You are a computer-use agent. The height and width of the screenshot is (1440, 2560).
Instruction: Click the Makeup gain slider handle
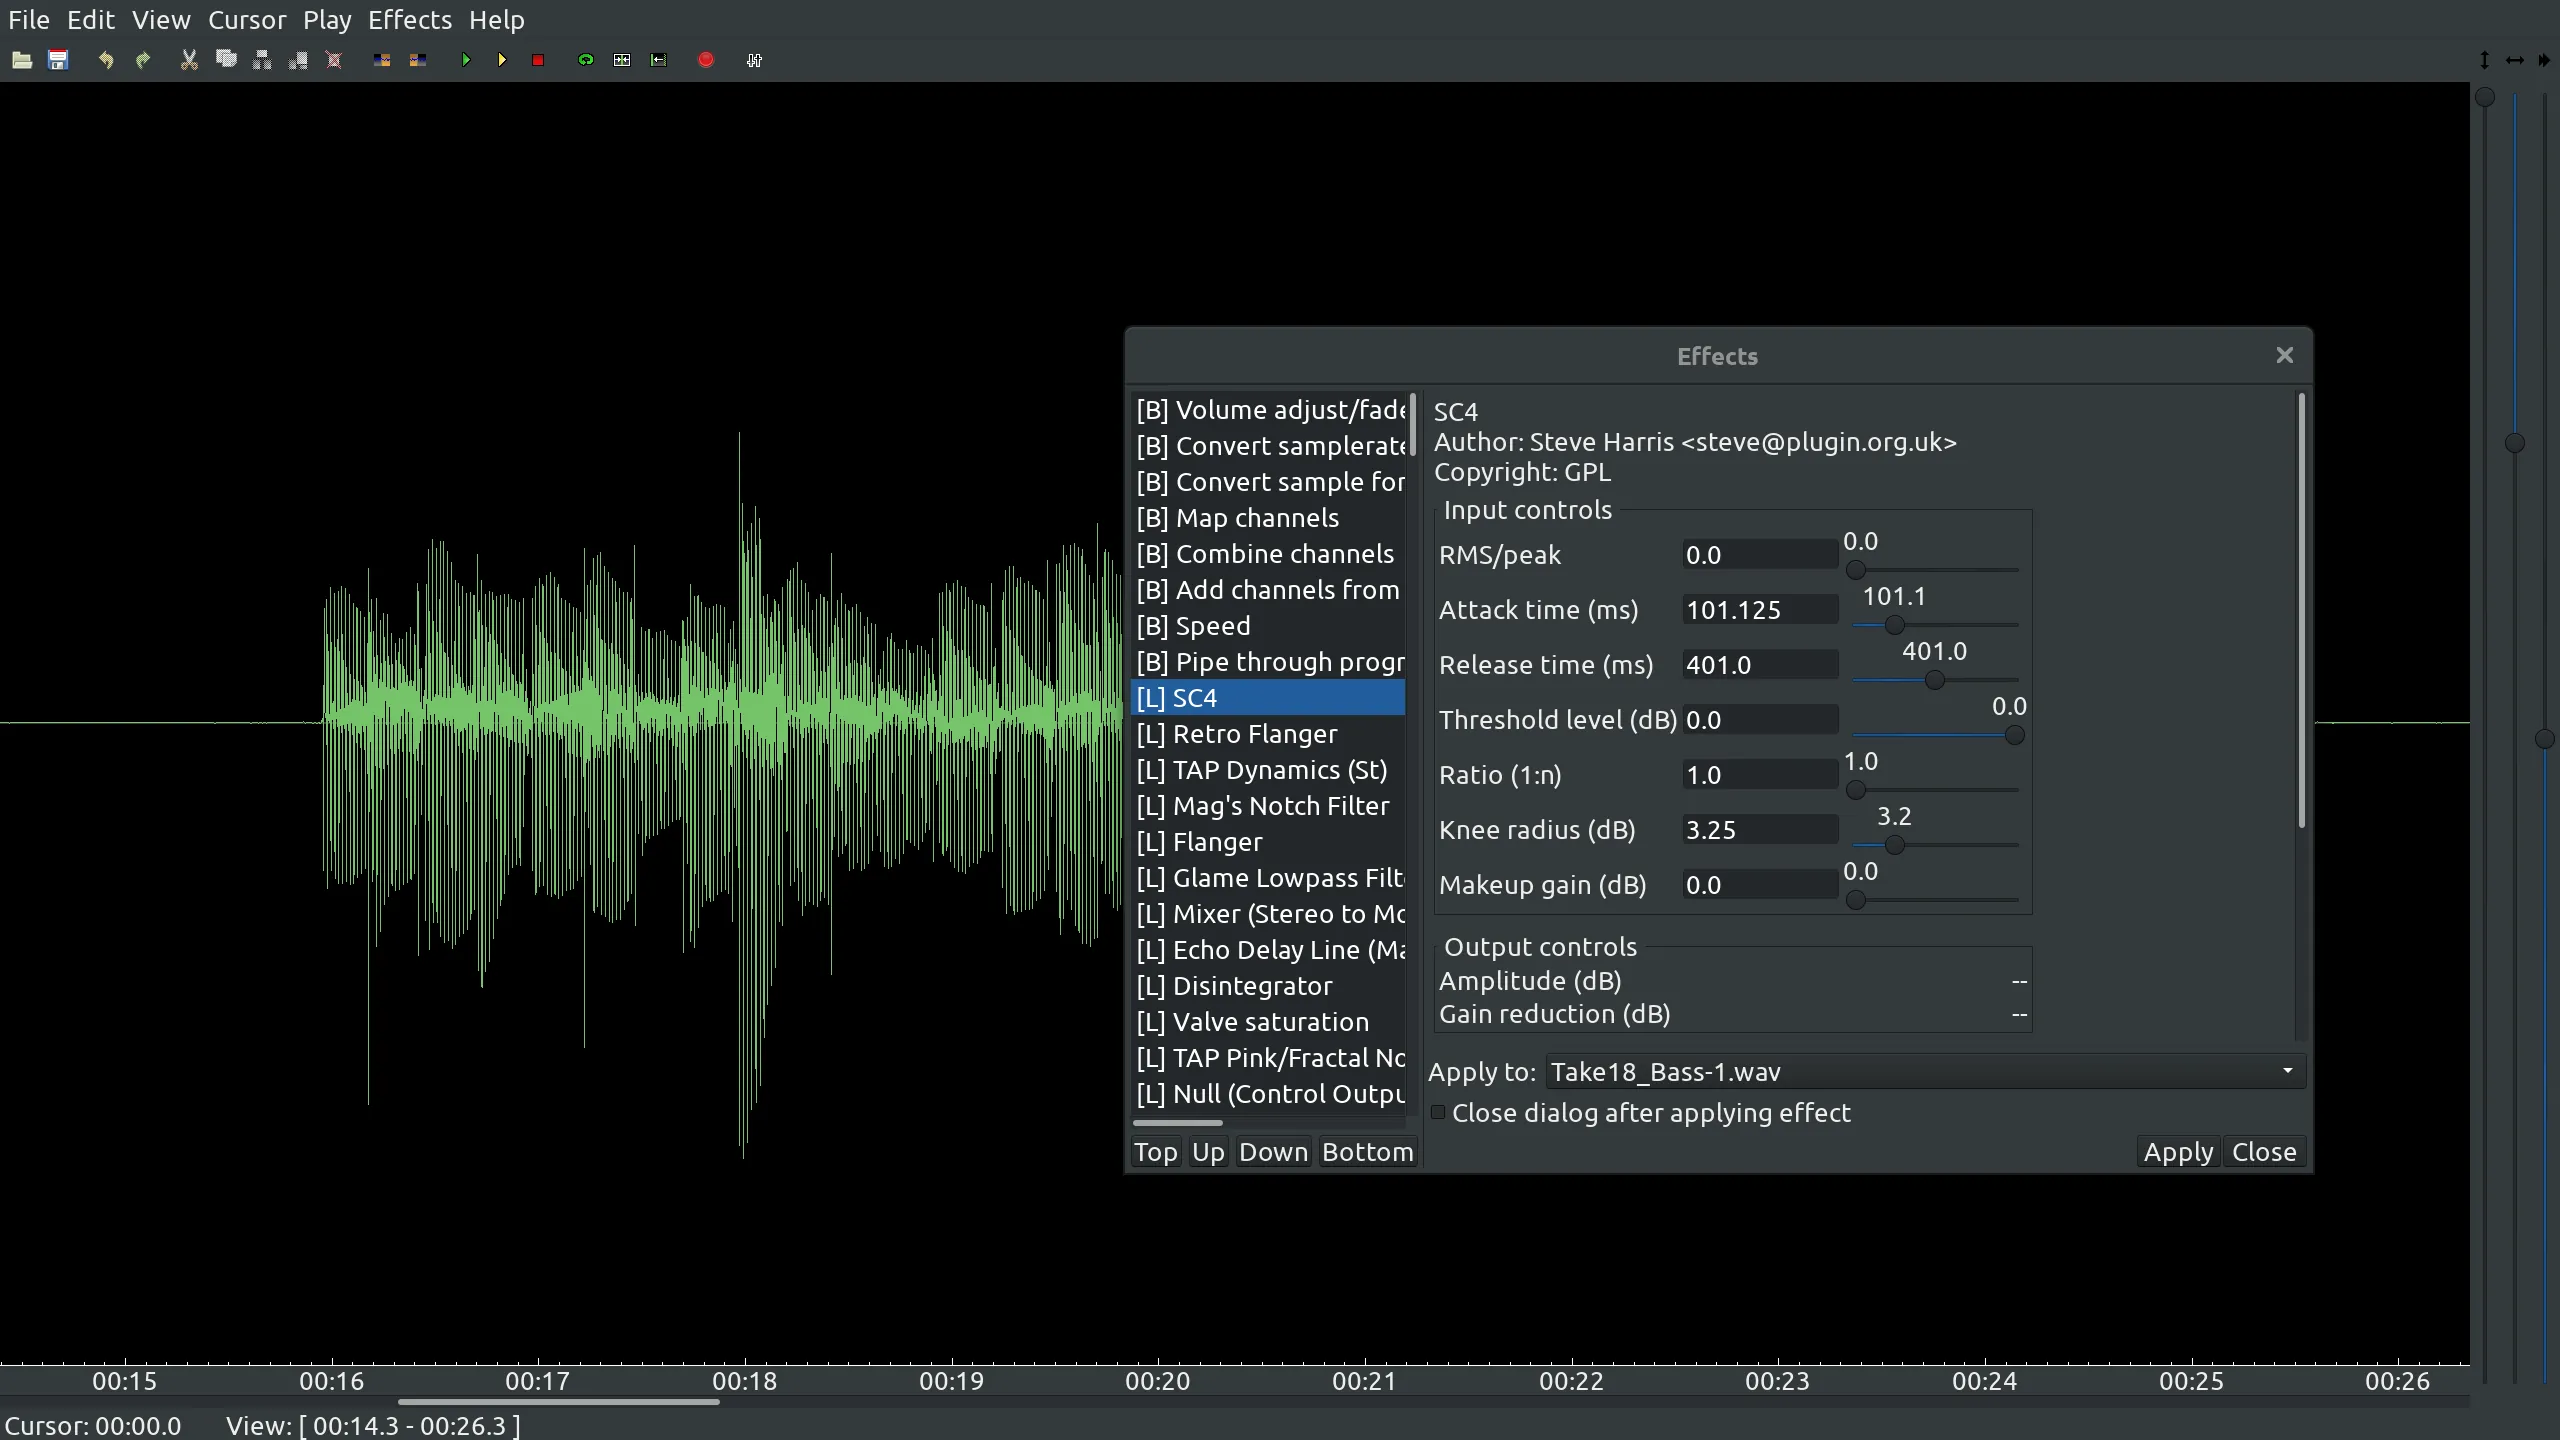tap(1856, 901)
